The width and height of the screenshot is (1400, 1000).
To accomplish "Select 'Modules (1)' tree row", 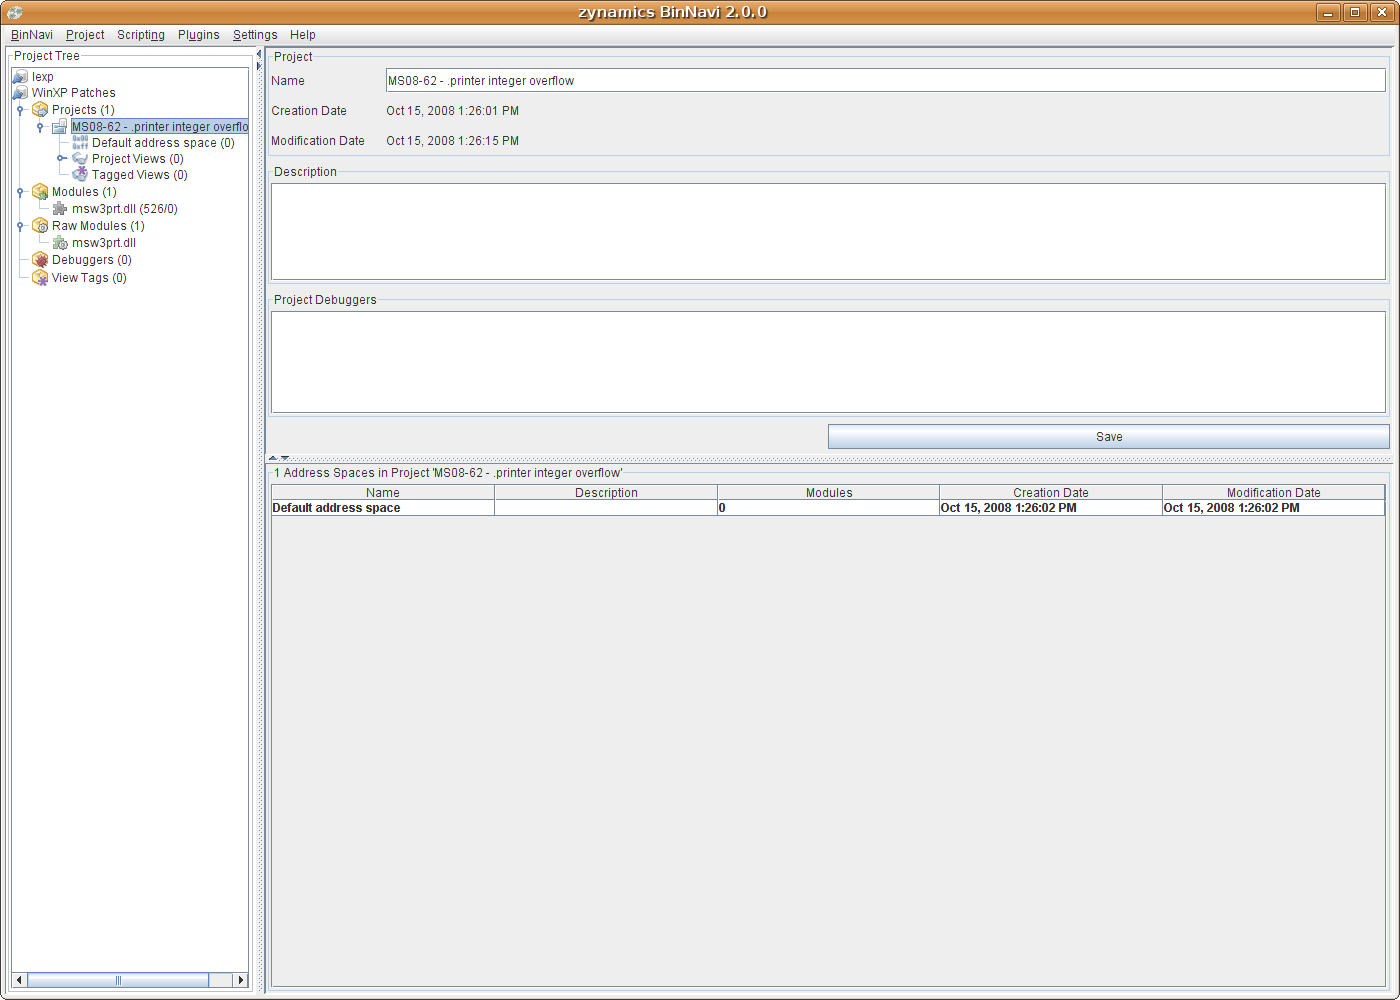I will [x=84, y=192].
